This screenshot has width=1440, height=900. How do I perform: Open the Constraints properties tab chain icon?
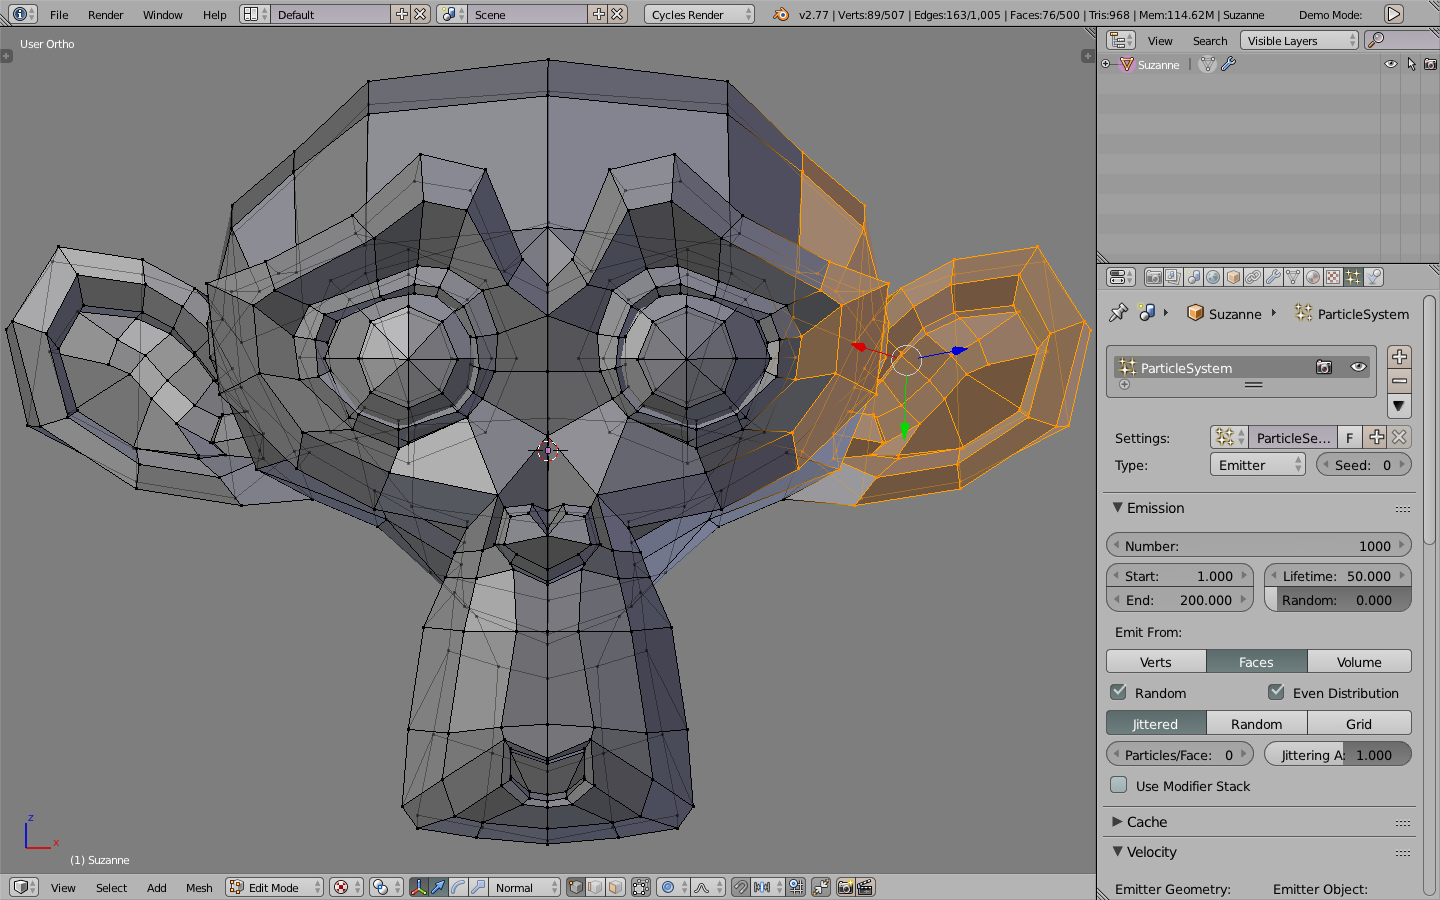click(x=1253, y=277)
